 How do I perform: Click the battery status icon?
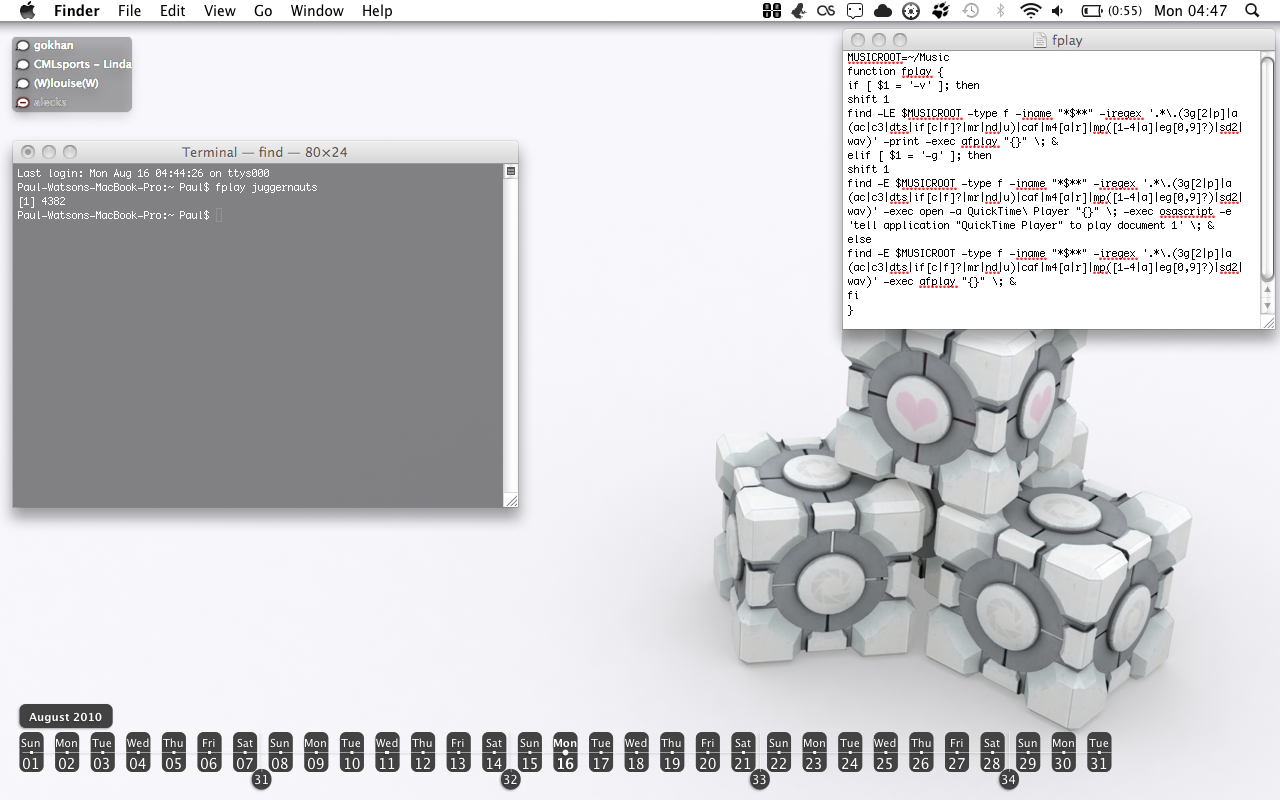tap(1091, 11)
